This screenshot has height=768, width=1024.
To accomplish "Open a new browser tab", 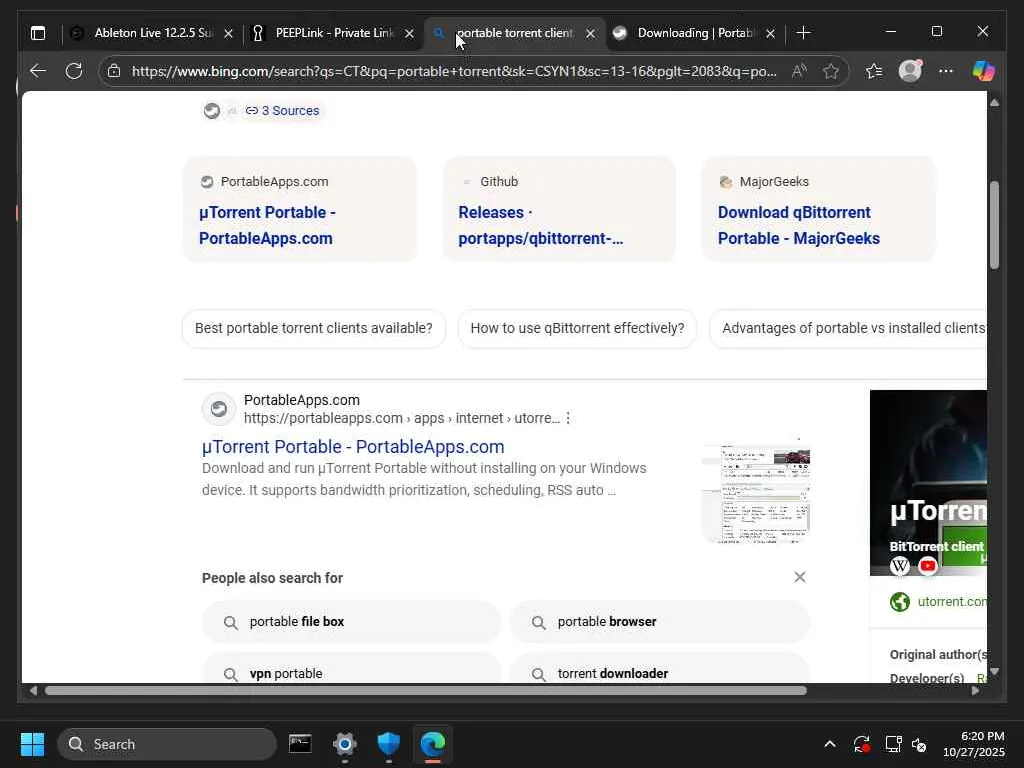I will click(x=804, y=33).
